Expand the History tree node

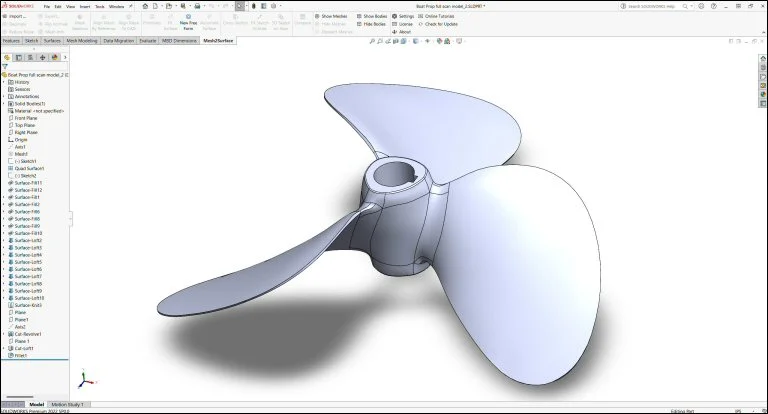coord(4,82)
